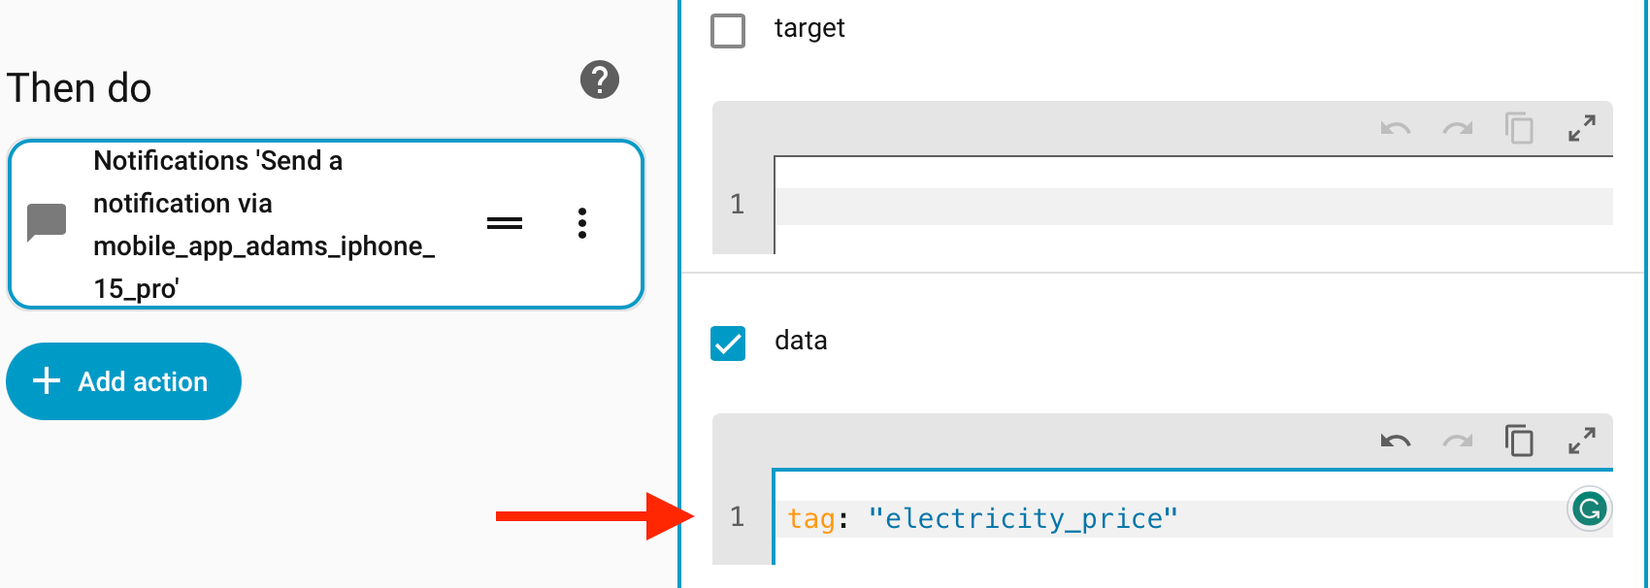Image resolution: width=1650 pixels, height=588 pixels.
Task: Click the empty first line of the target editor
Action: tap(1190, 205)
